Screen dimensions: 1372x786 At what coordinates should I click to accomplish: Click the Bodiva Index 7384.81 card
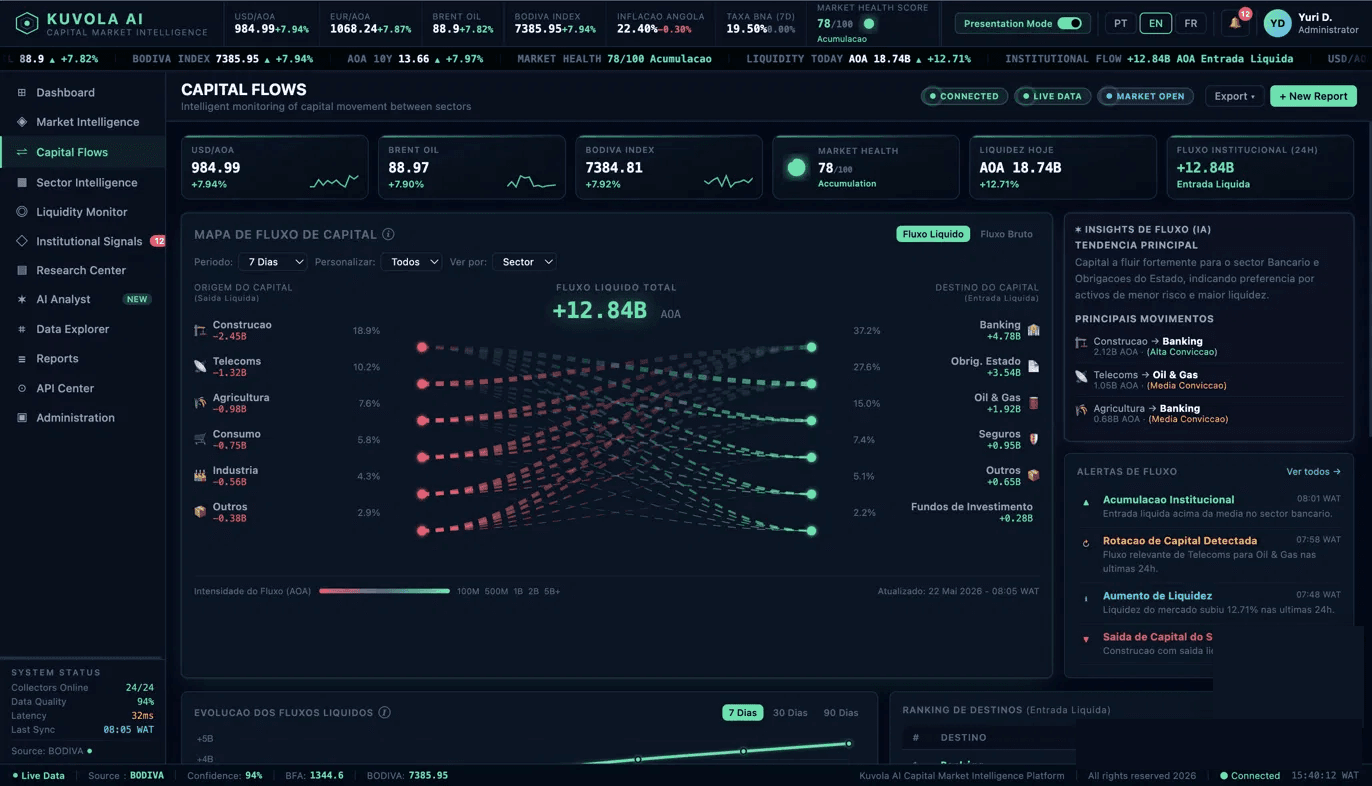point(668,167)
